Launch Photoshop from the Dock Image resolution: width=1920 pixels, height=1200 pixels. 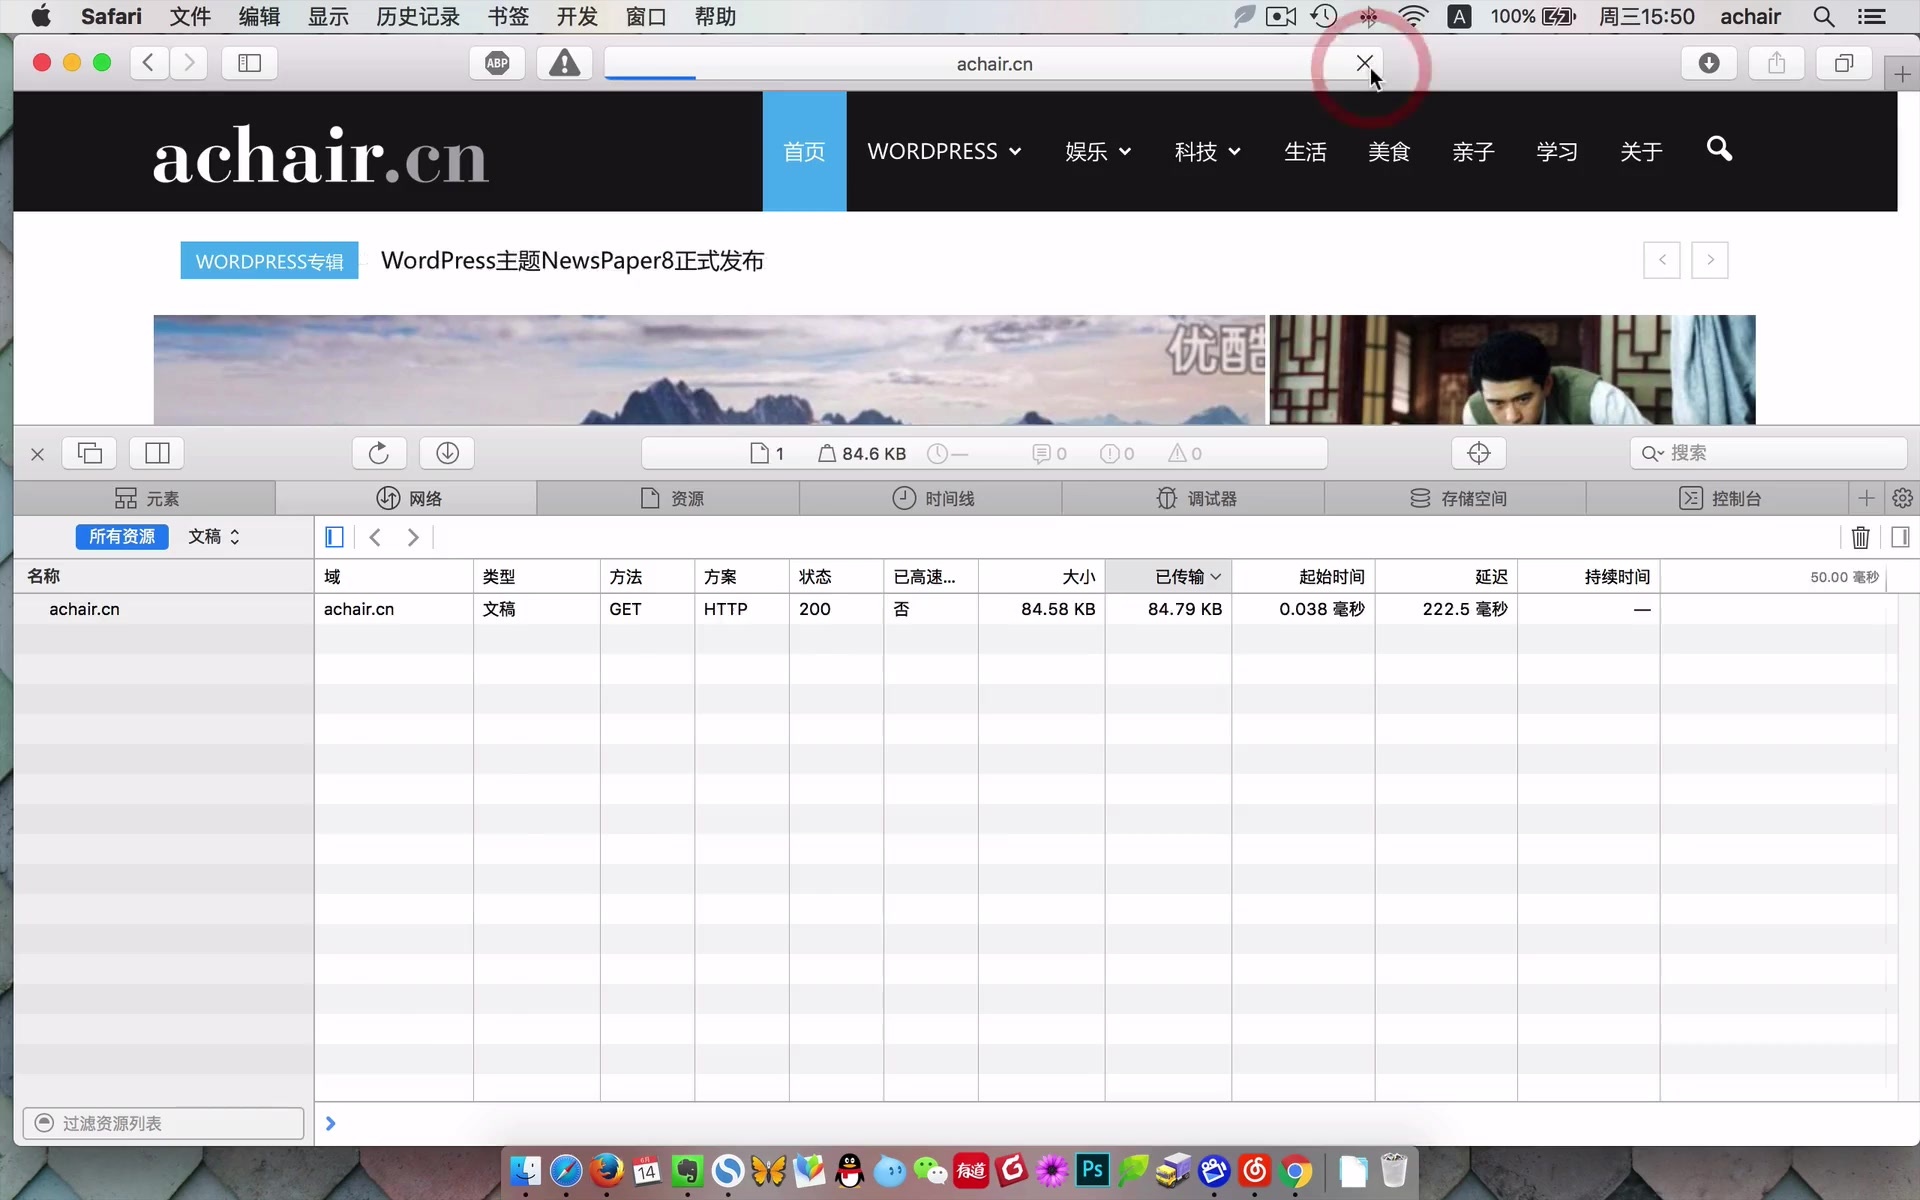coord(1092,1170)
